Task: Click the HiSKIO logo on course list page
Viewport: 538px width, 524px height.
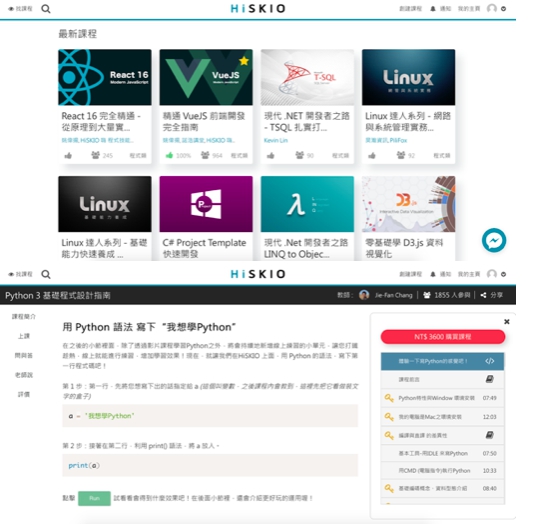Action: [258, 9]
